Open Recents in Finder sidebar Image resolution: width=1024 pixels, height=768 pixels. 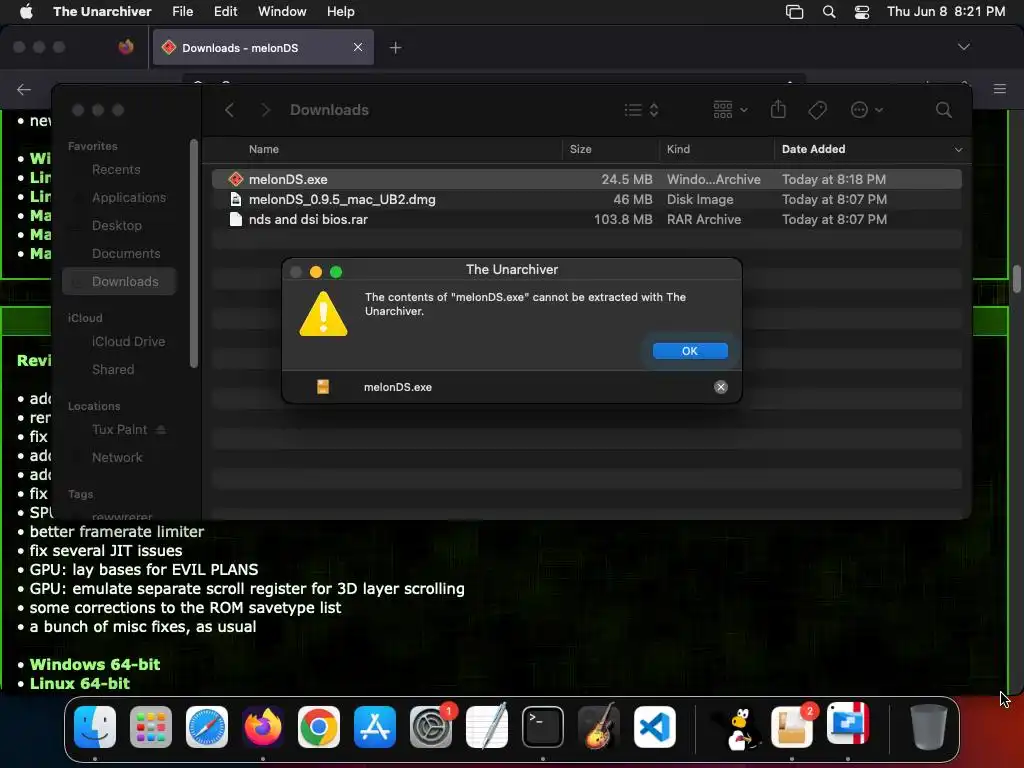click(116, 169)
